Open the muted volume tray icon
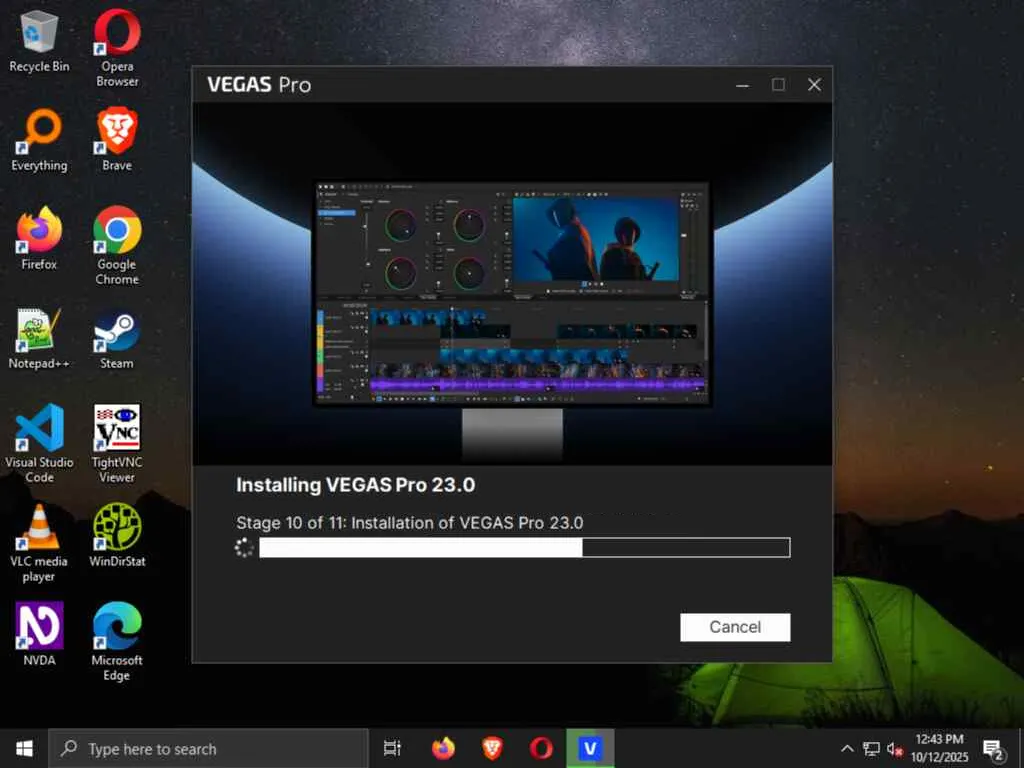This screenshot has height=768, width=1024. coord(895,749)
